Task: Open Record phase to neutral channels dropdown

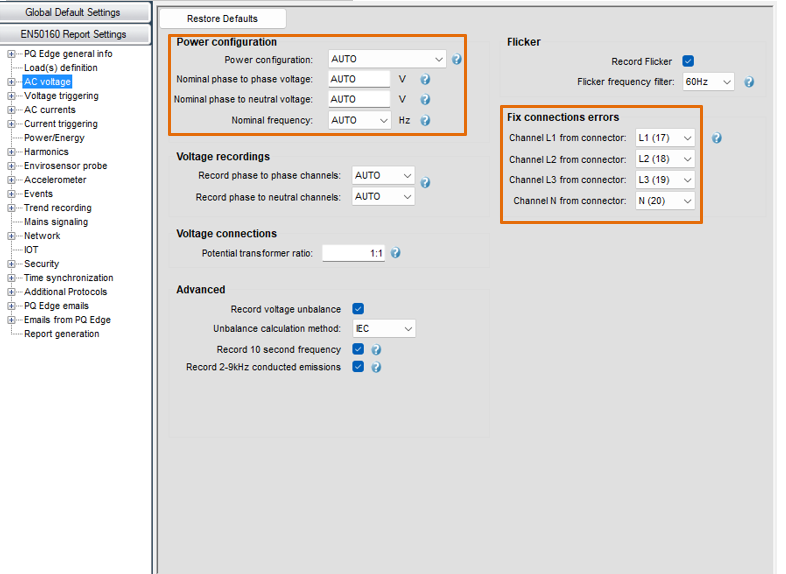Action: [383, 197]
